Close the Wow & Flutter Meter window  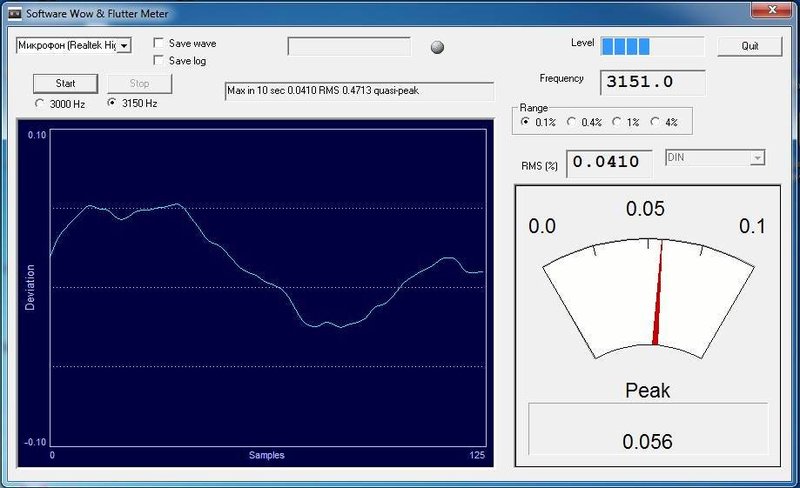coord(771,10)
